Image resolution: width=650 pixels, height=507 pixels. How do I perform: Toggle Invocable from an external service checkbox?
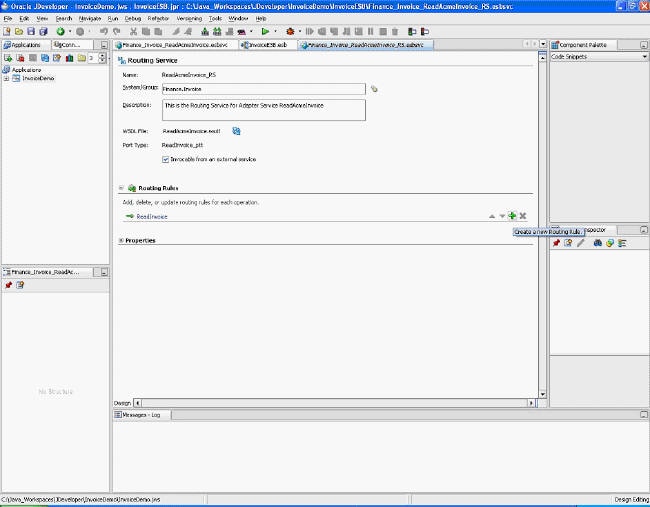pyautogui.click(x=165, y=159)
